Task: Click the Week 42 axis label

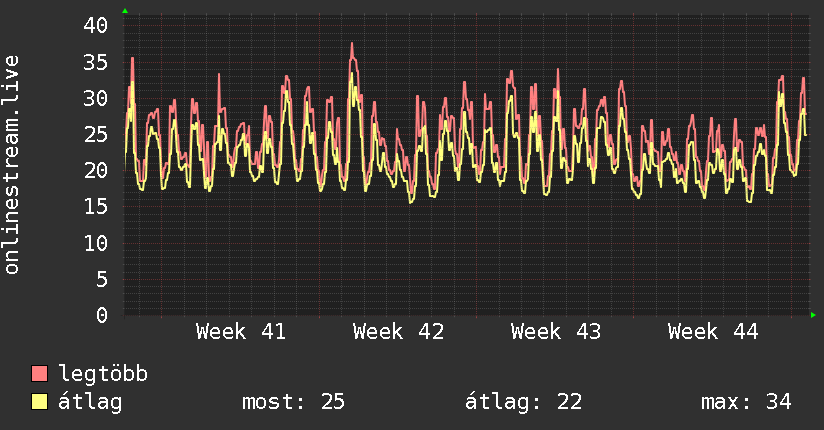Action: pos(398,332)
